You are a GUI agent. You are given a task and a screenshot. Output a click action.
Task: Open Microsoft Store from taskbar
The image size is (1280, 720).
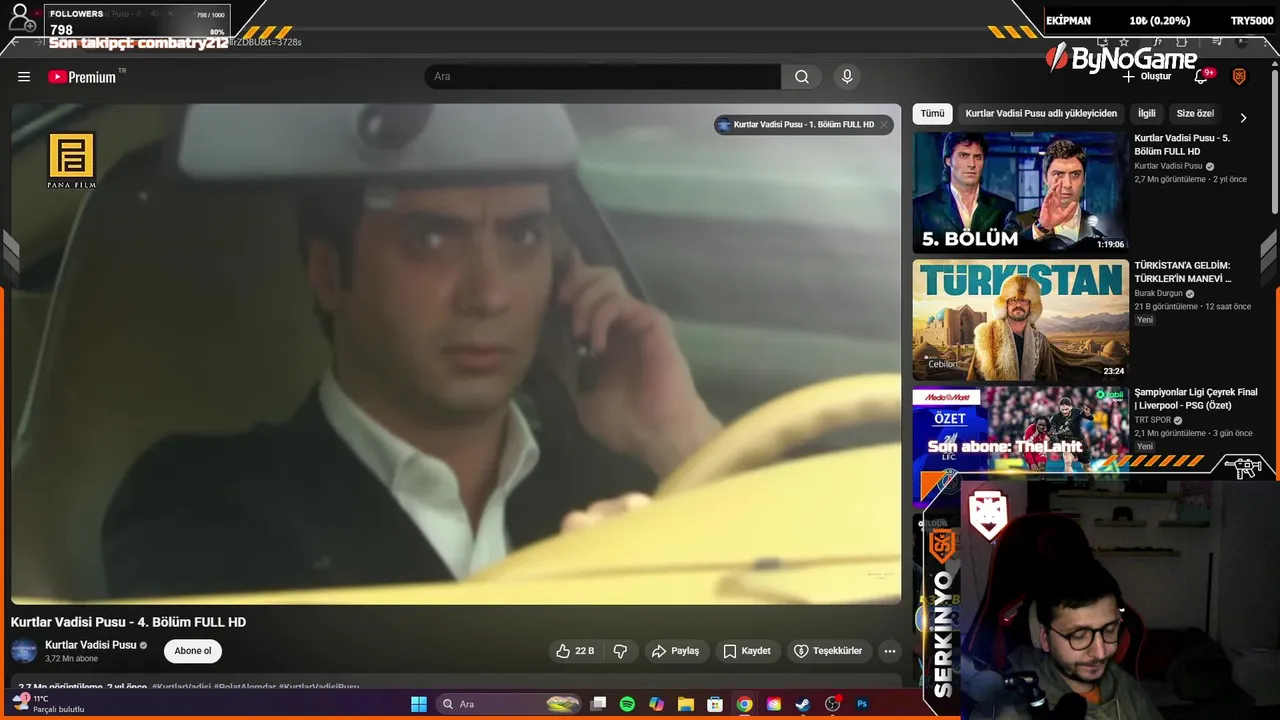[715, 704]
